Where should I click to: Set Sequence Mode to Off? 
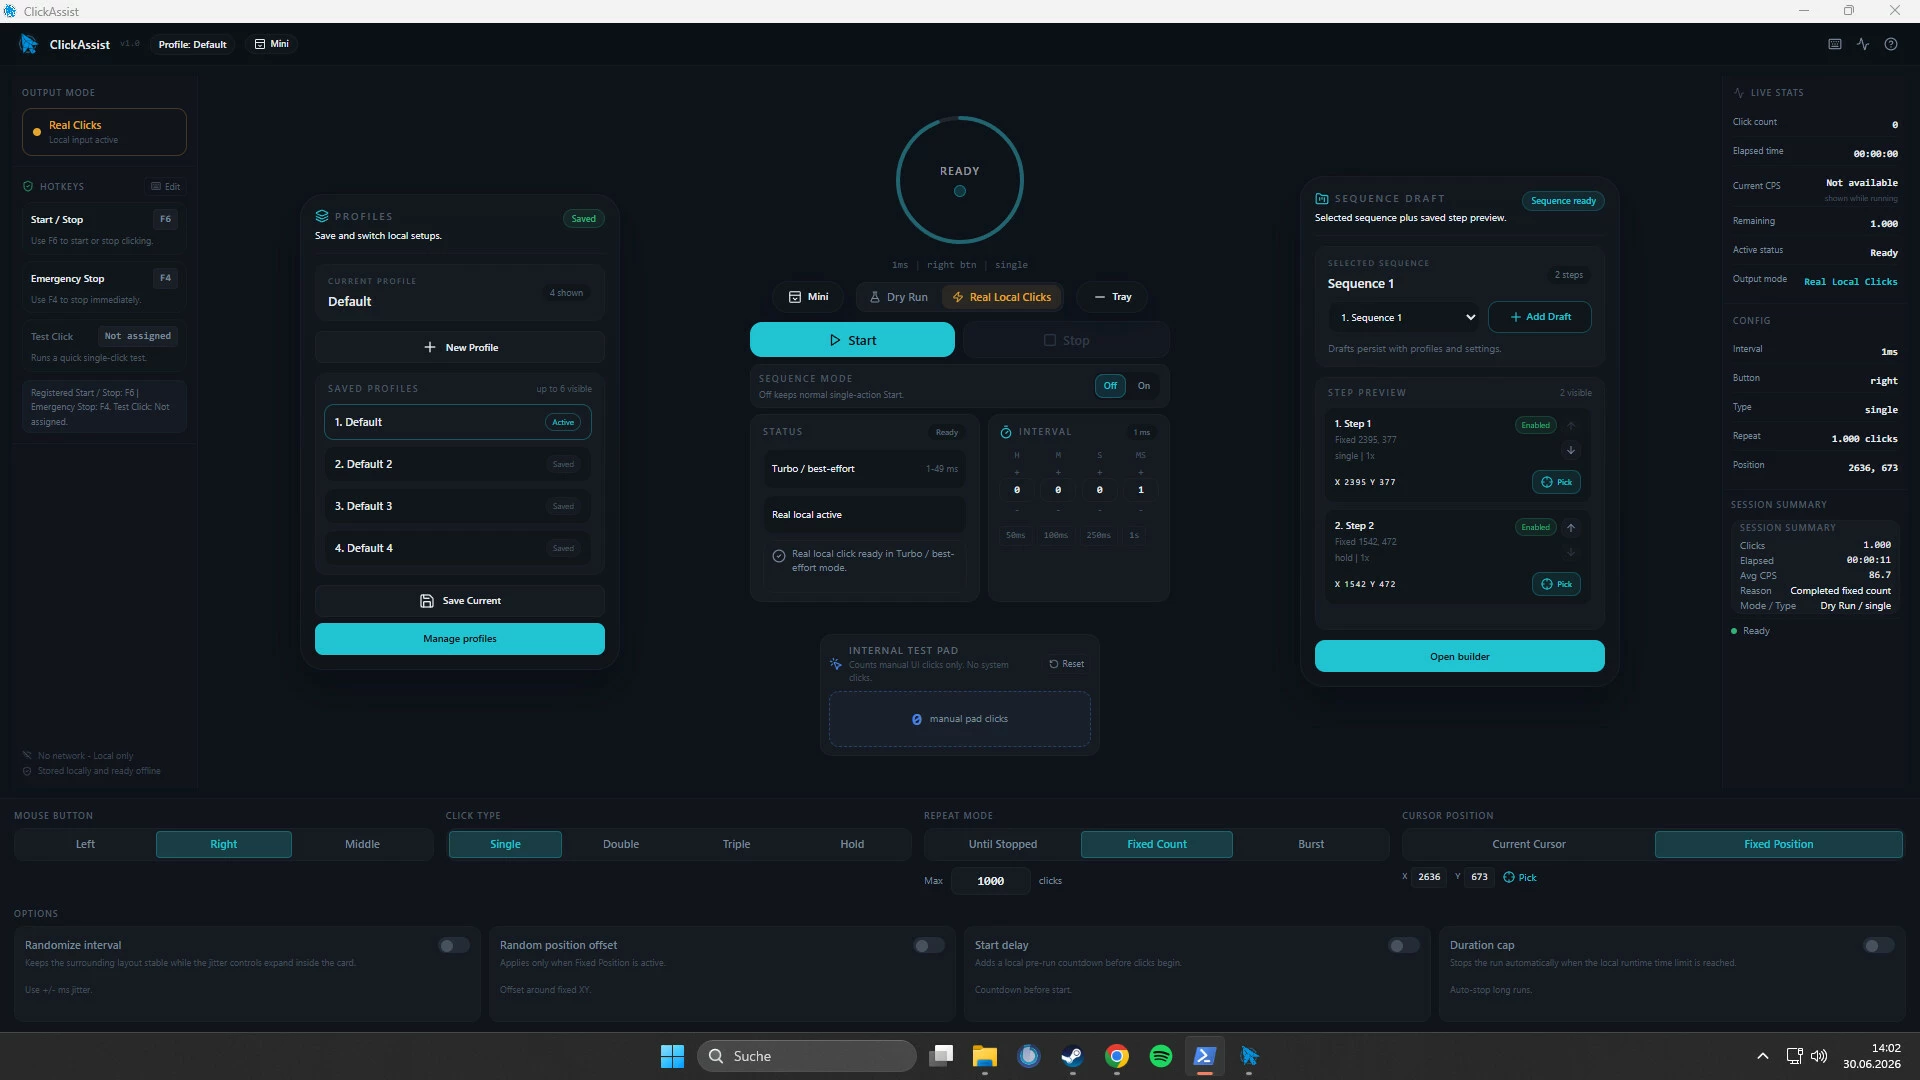(x=1110, y=386)
